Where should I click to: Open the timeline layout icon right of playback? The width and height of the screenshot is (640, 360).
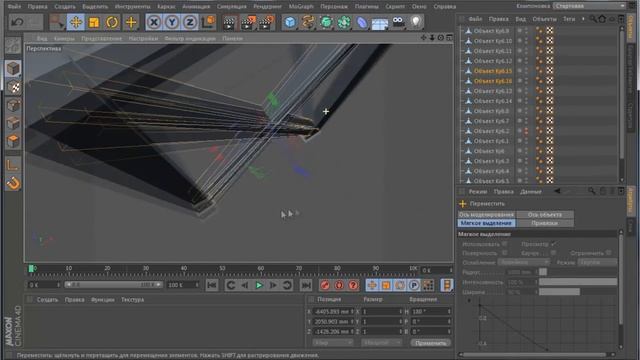447,285
